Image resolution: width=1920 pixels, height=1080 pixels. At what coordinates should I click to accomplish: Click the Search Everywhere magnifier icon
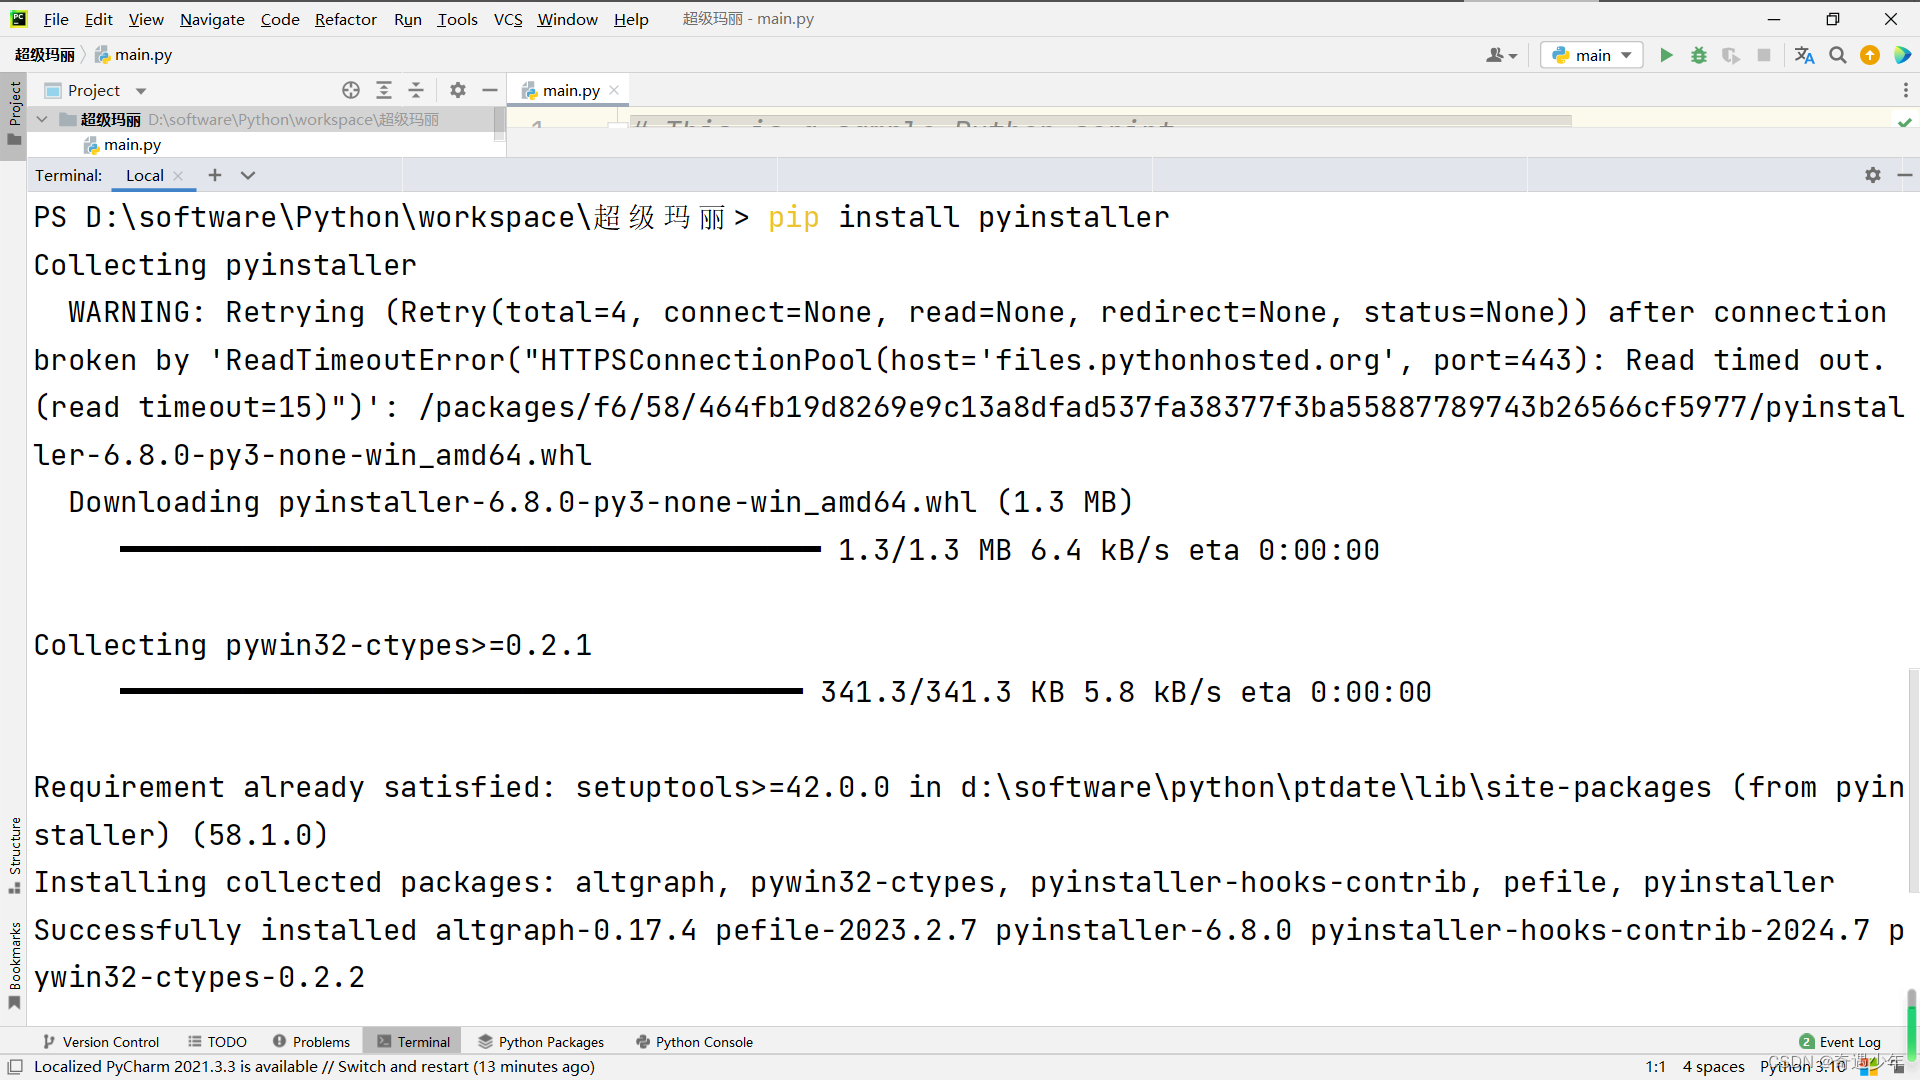point(1837,55)
